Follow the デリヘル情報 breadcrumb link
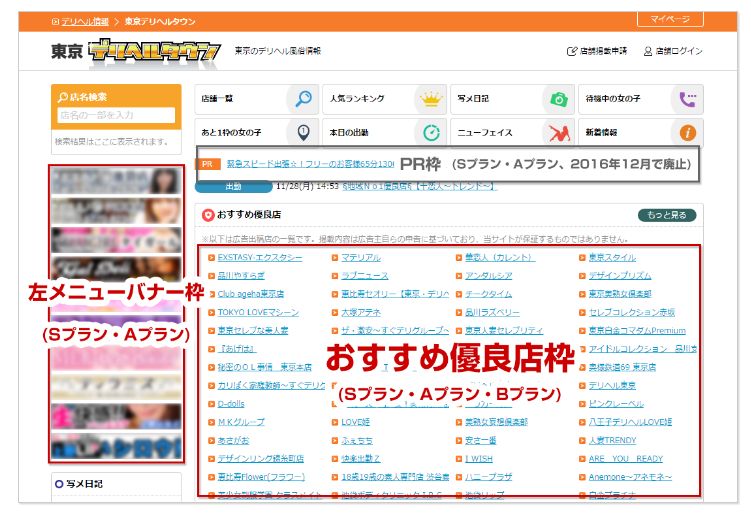The width and height of the screenshot is (751, 523). pos(85,22)
